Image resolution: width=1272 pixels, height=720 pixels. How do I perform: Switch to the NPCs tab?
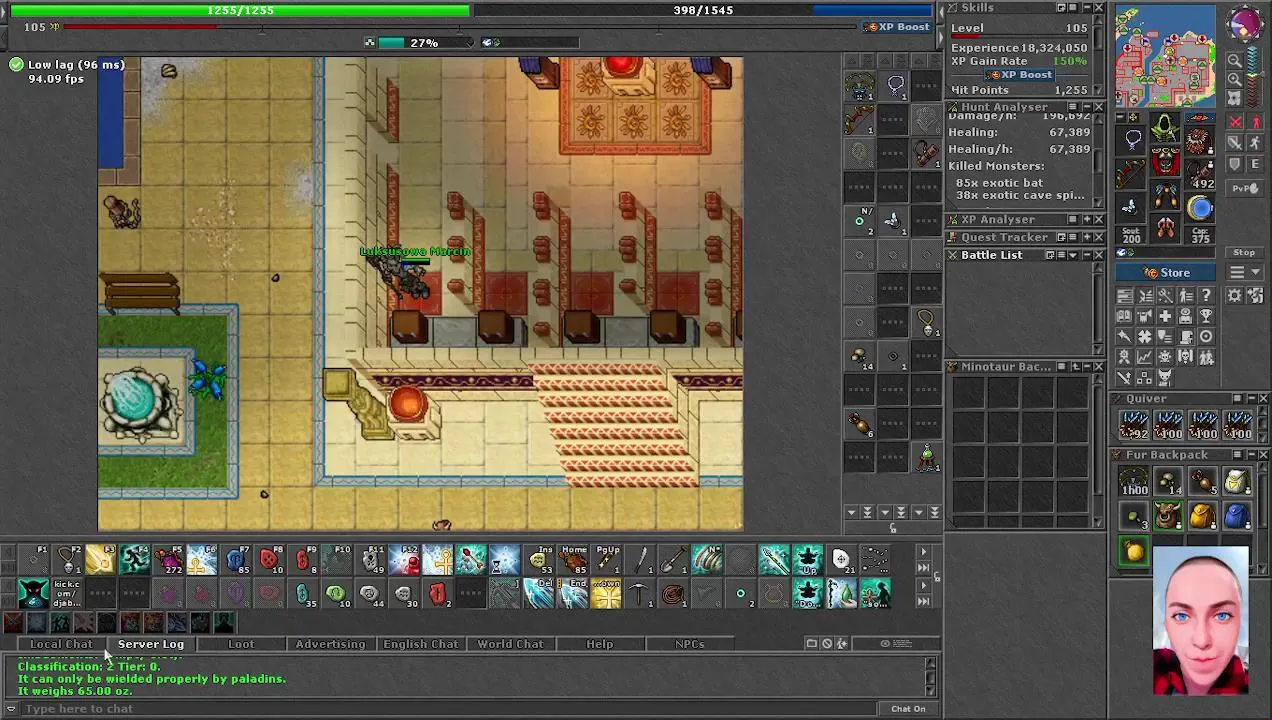[x=689, y=644]
